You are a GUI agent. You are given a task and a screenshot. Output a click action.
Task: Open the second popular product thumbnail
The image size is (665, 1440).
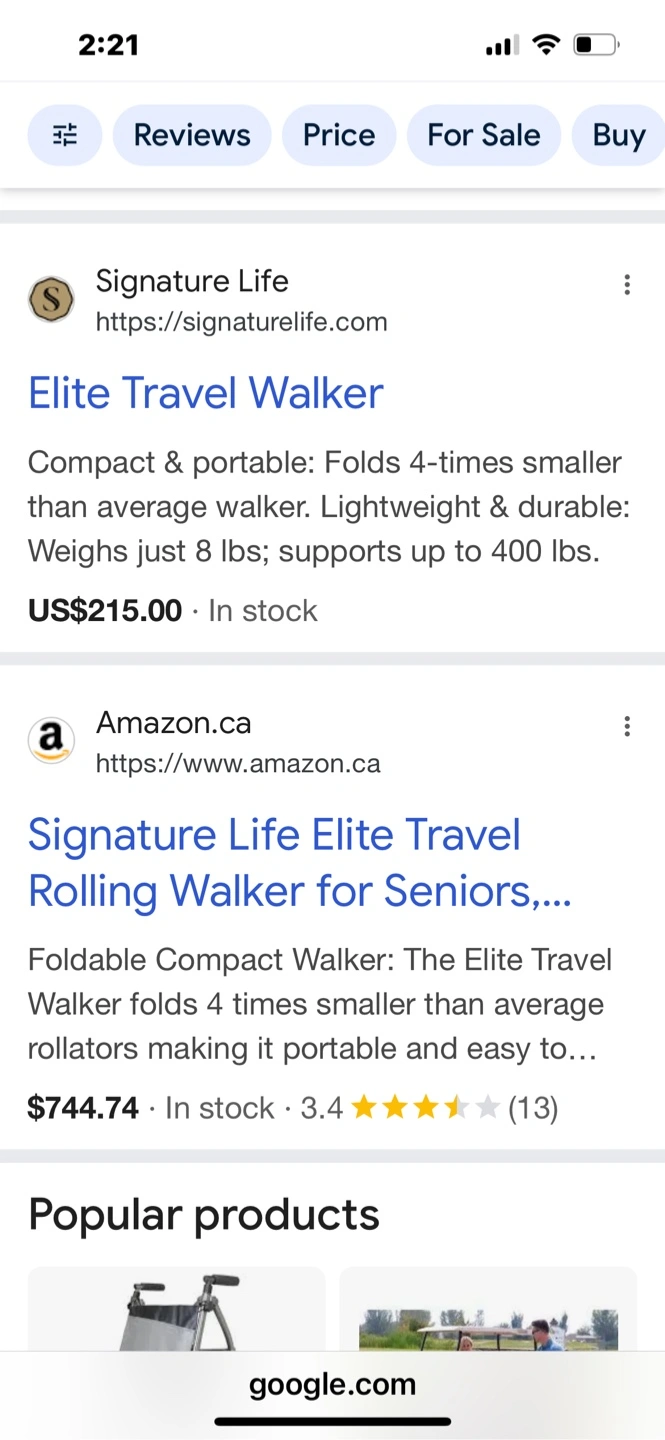click(488, 1310)
